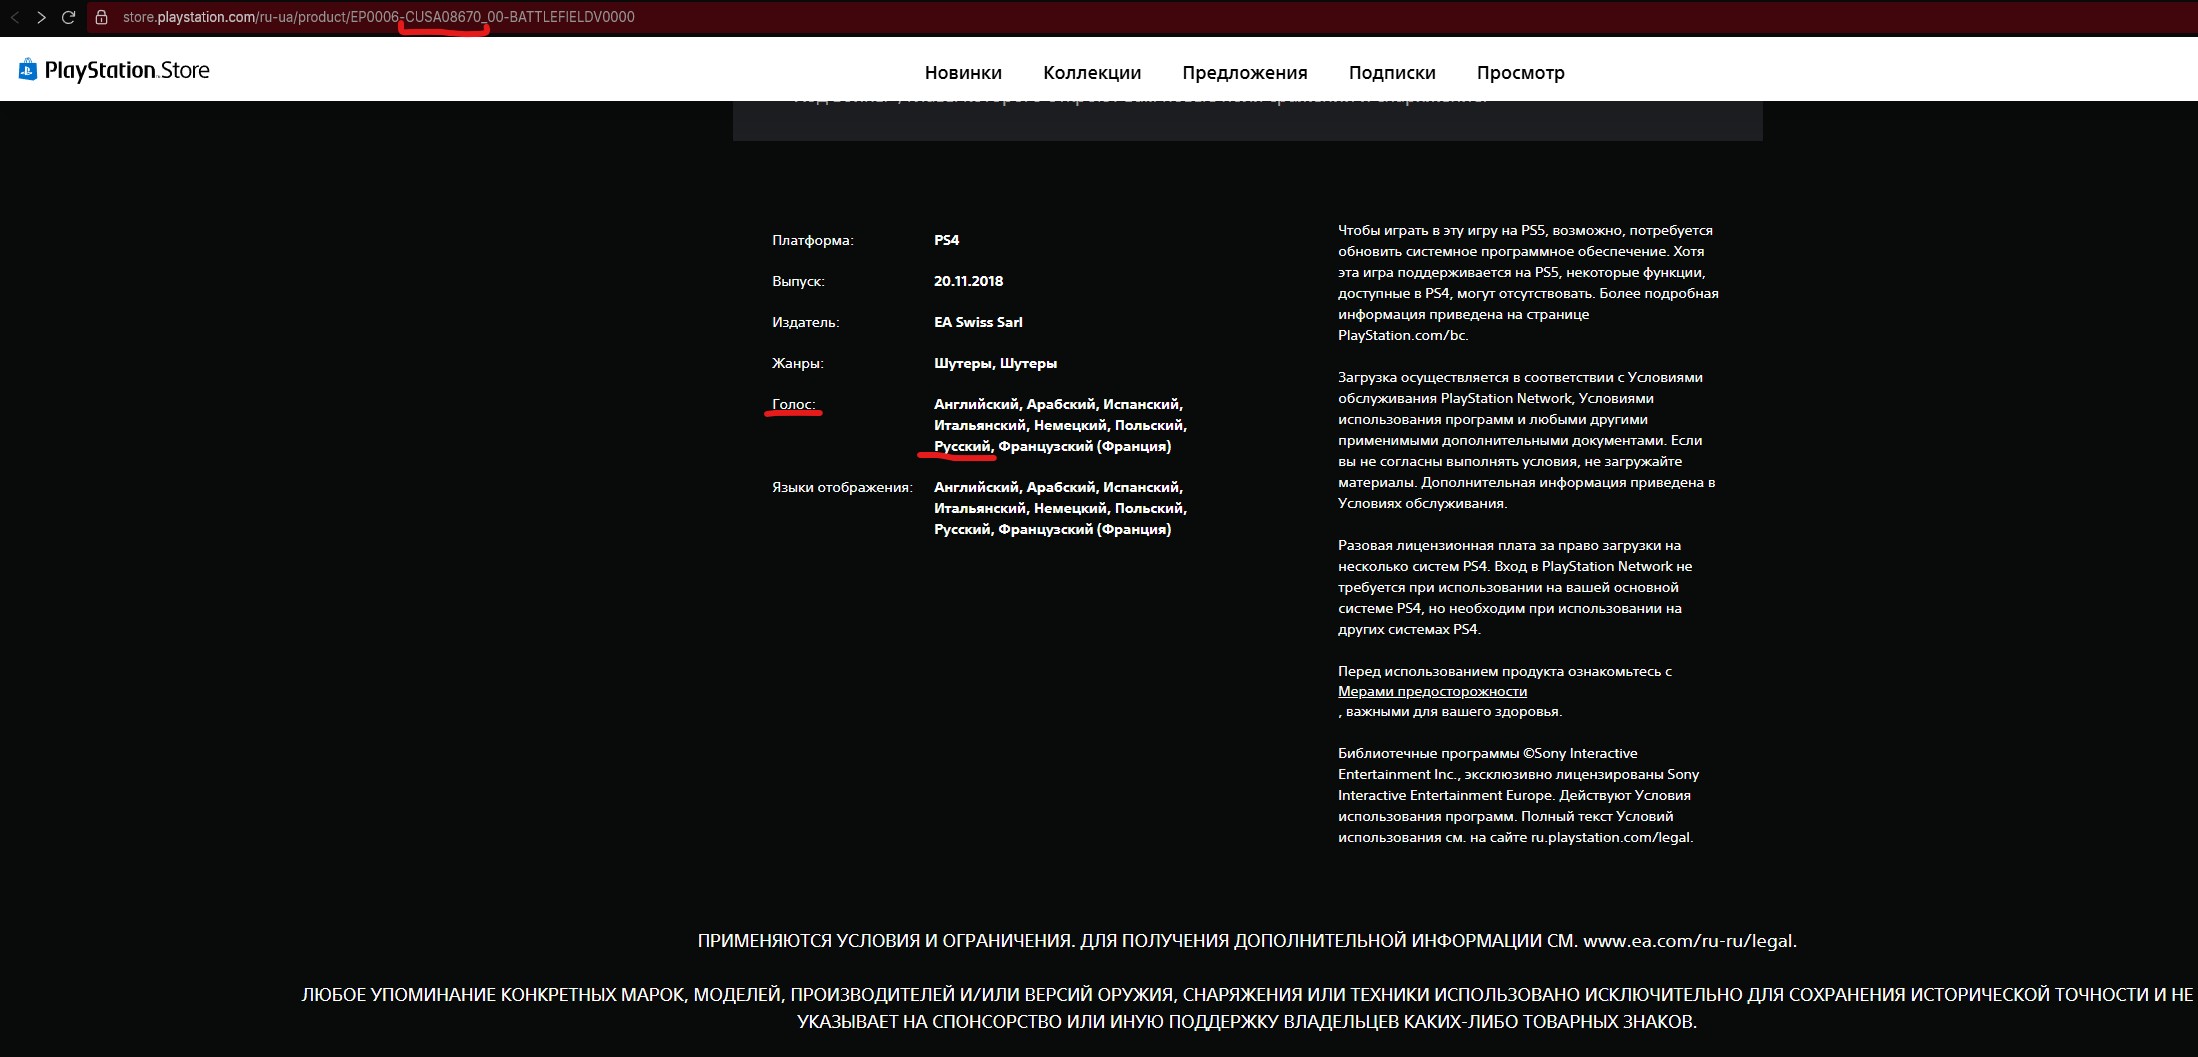Open the Подписки menu
This screenshot has height=1057, width=2198.
pos(1392,73)
